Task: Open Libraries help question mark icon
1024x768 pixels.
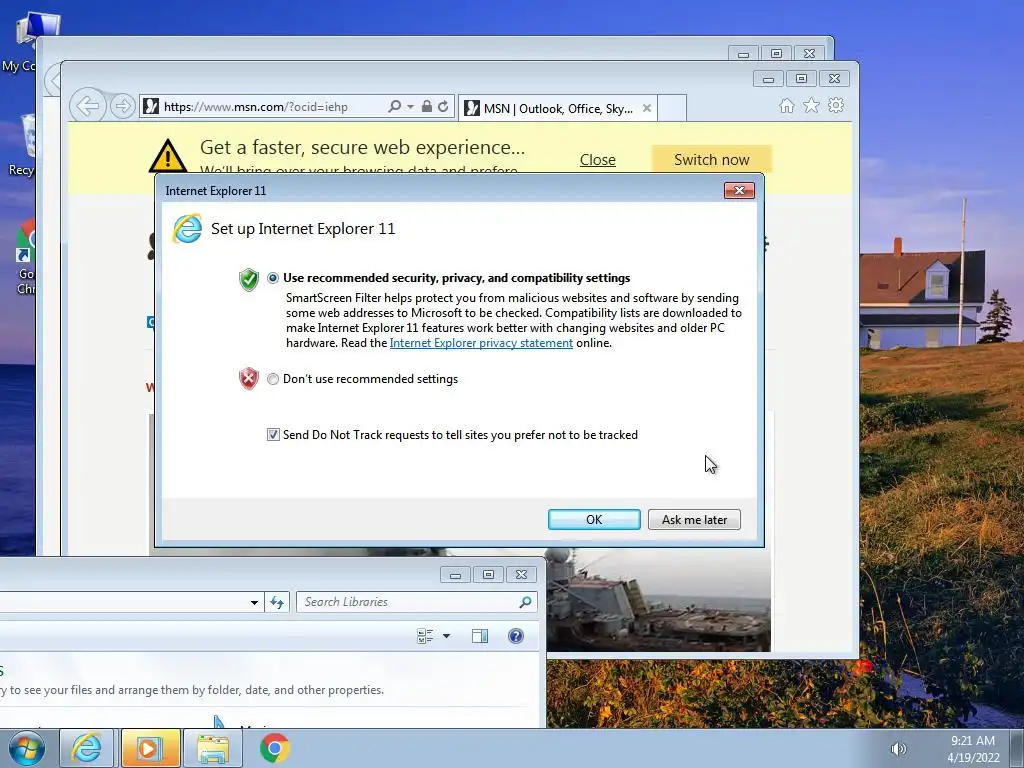Action: pyautogui.click(x=516, y=636)
